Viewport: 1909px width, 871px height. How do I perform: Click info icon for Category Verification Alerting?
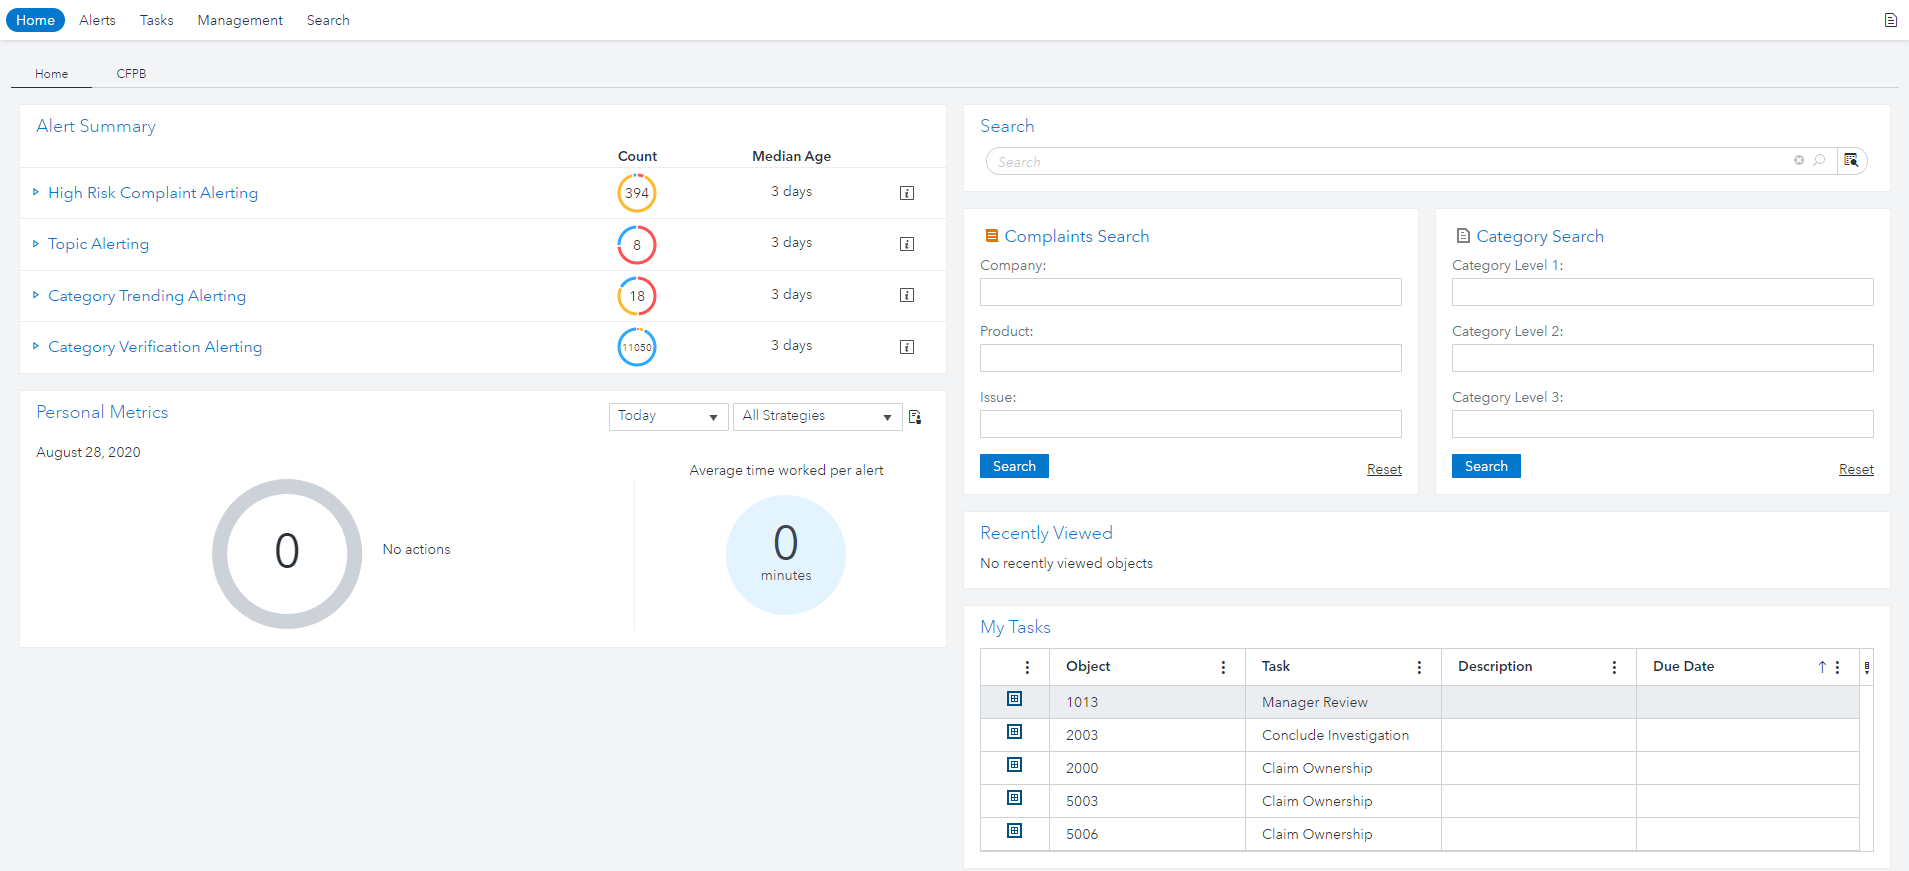coord(907,347)
